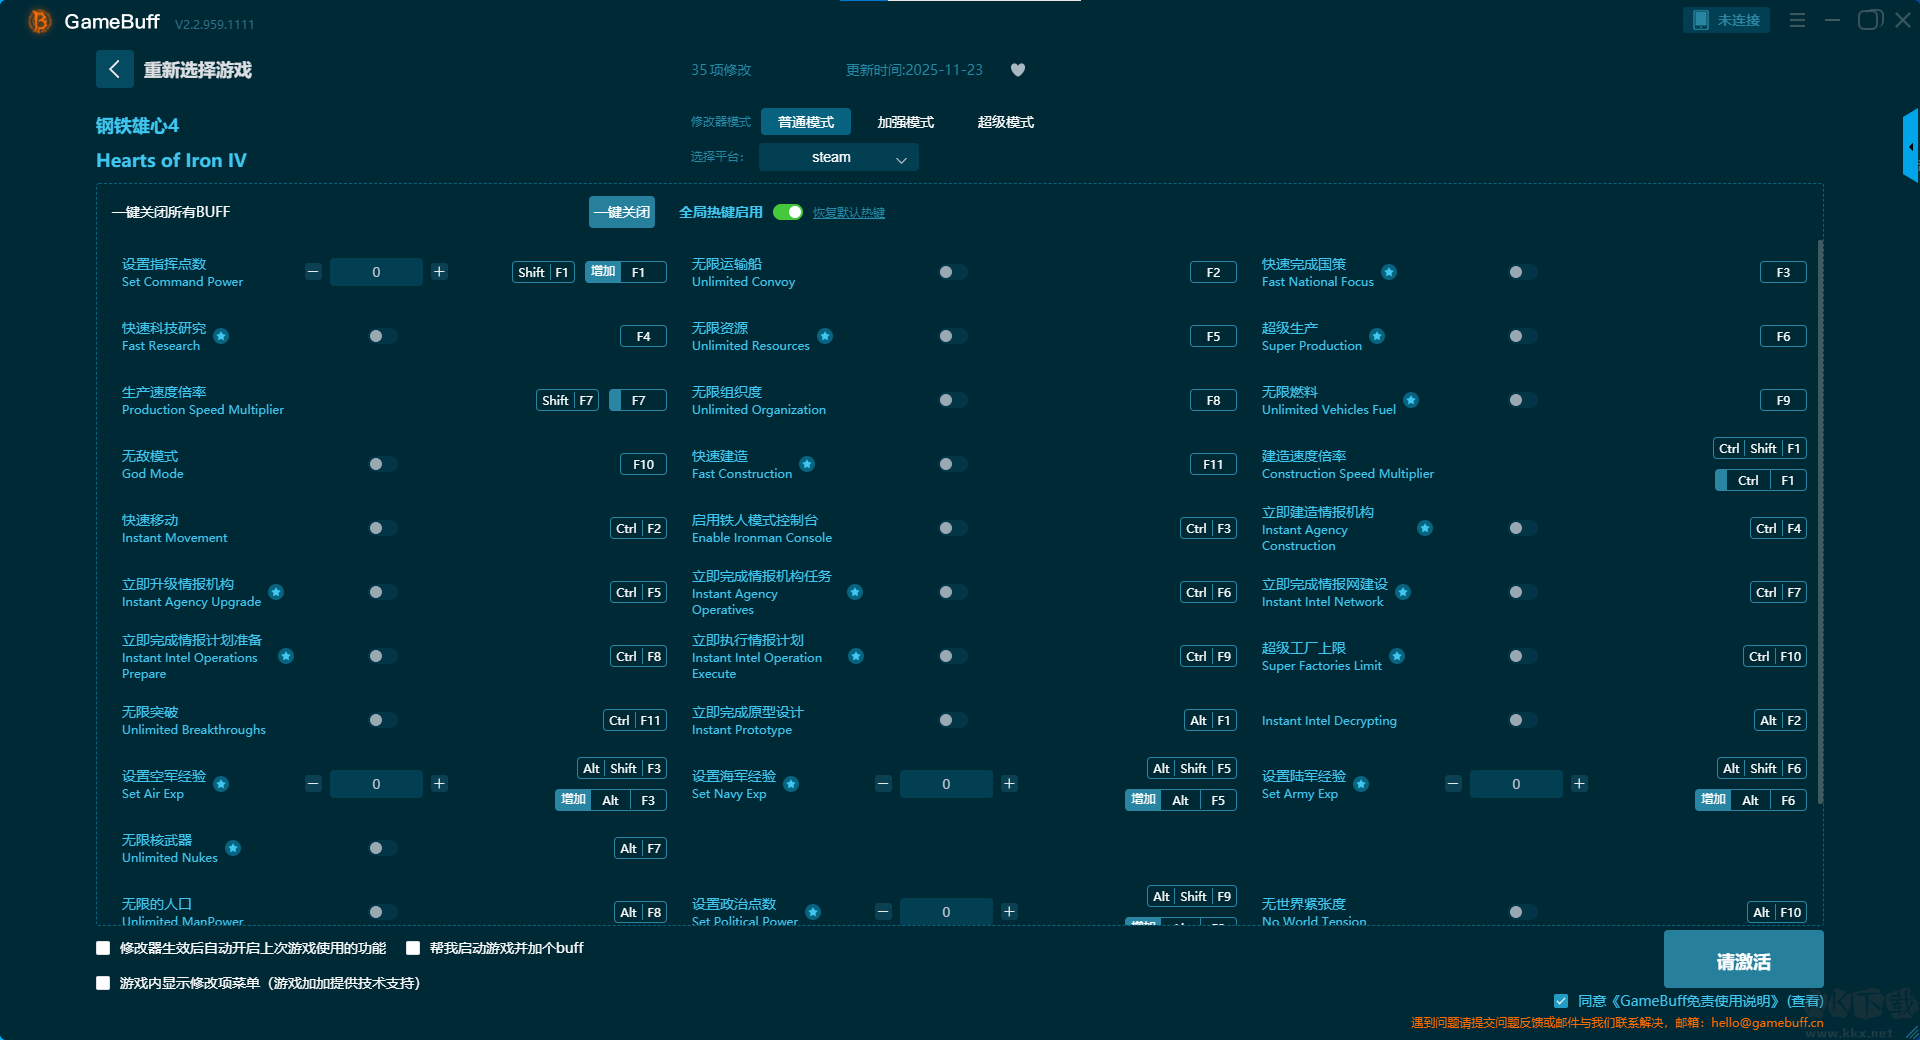This screenshot has width=1920, height=1040.
Task: Uncheck the GameBuff disclaimer agreement checkbox
Action: (x=1561, y=1001)
